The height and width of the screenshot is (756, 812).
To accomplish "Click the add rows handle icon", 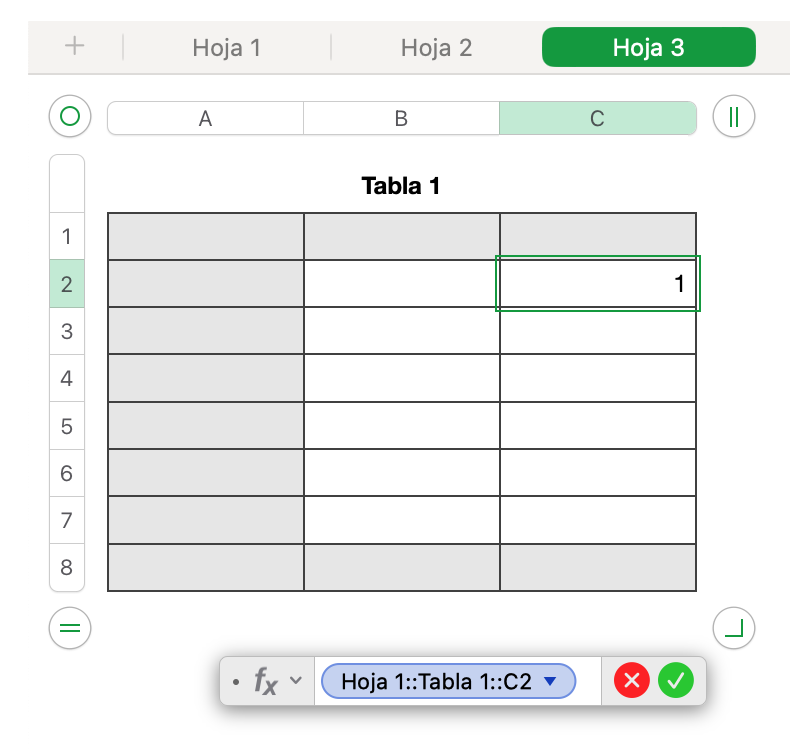I will [70, 629].
